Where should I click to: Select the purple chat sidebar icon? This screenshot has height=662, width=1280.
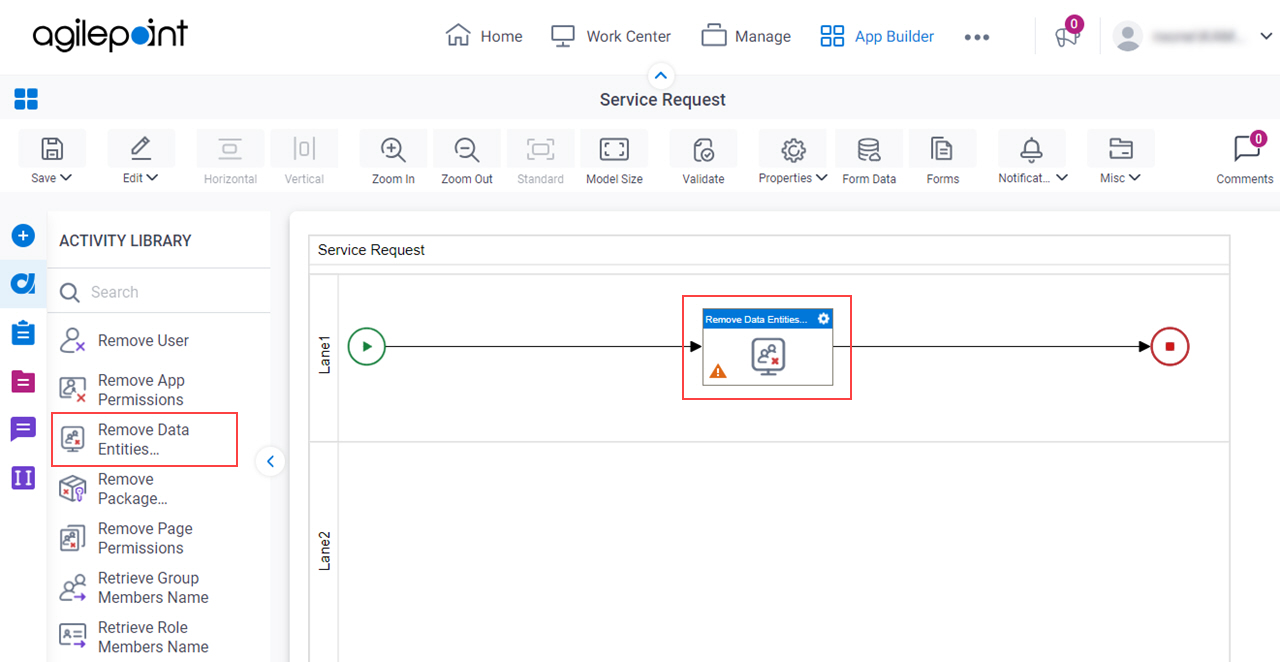click(x=23, y=430)
